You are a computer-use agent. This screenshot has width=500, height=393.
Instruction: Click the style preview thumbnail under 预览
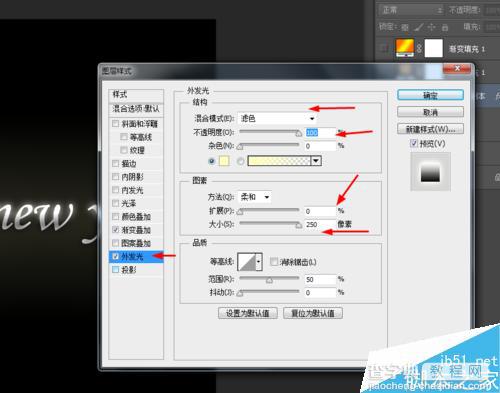(x=430, y=172)
